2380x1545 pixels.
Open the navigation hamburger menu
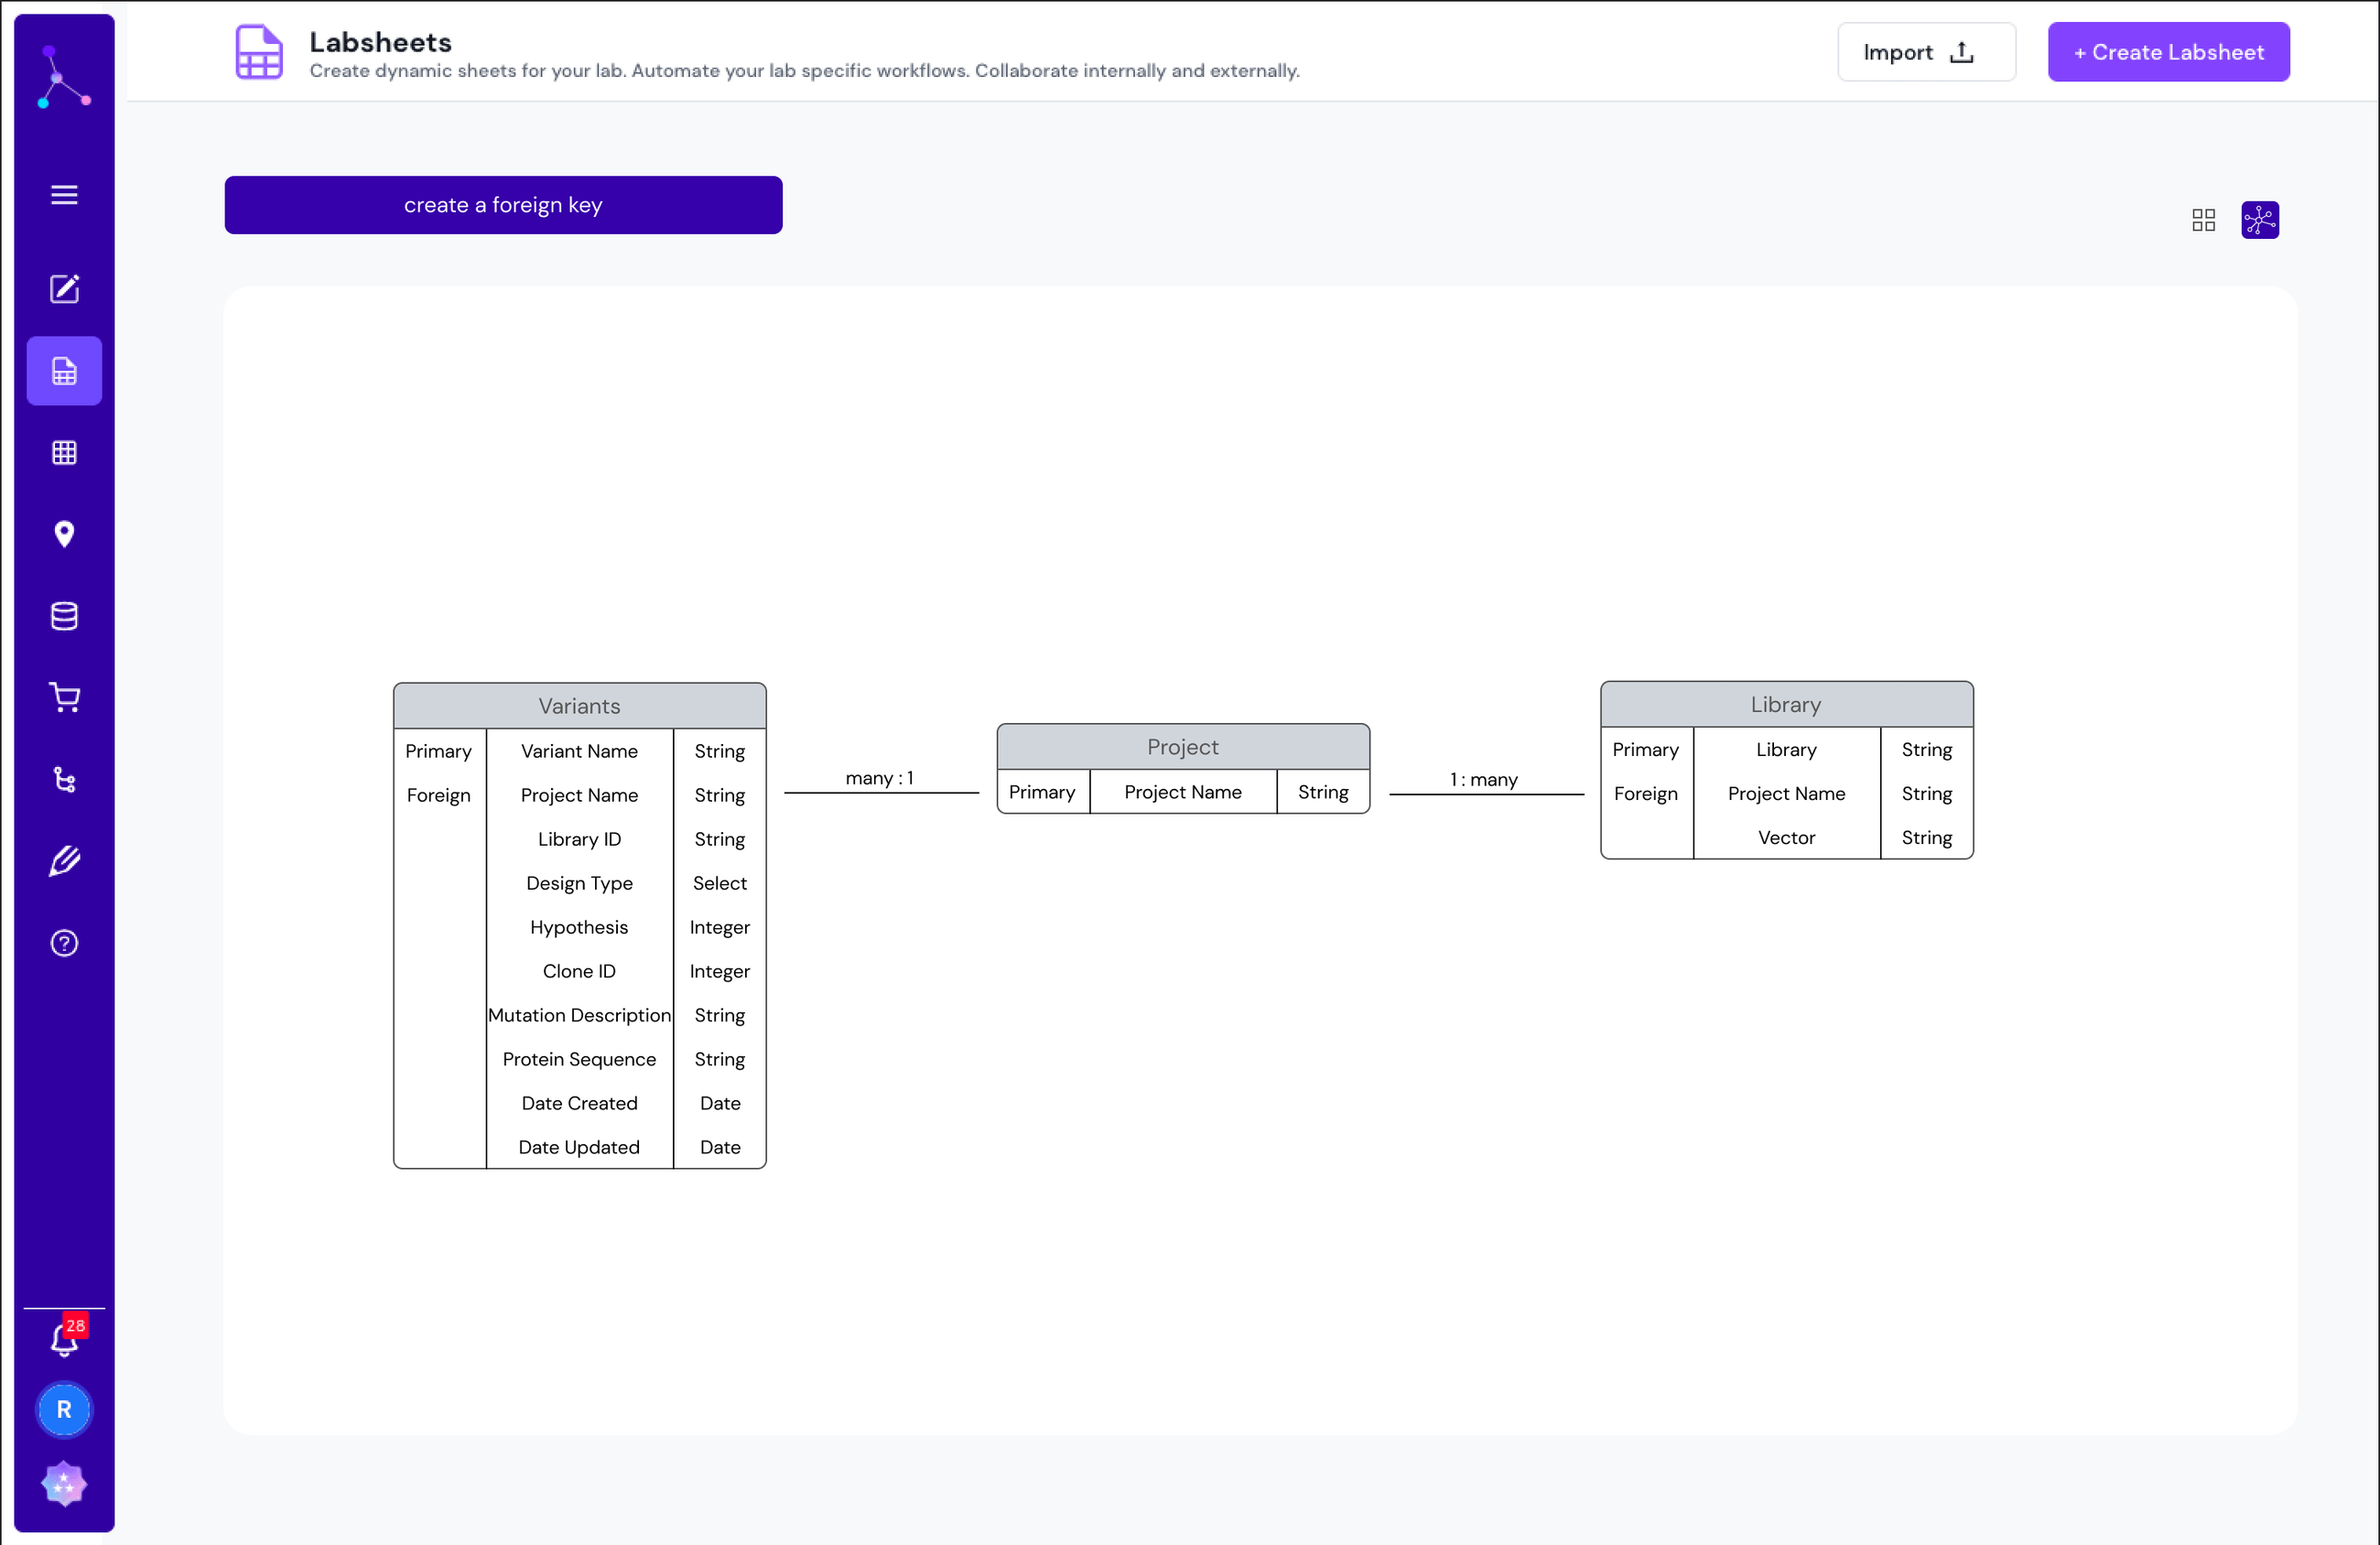[64, 194]
